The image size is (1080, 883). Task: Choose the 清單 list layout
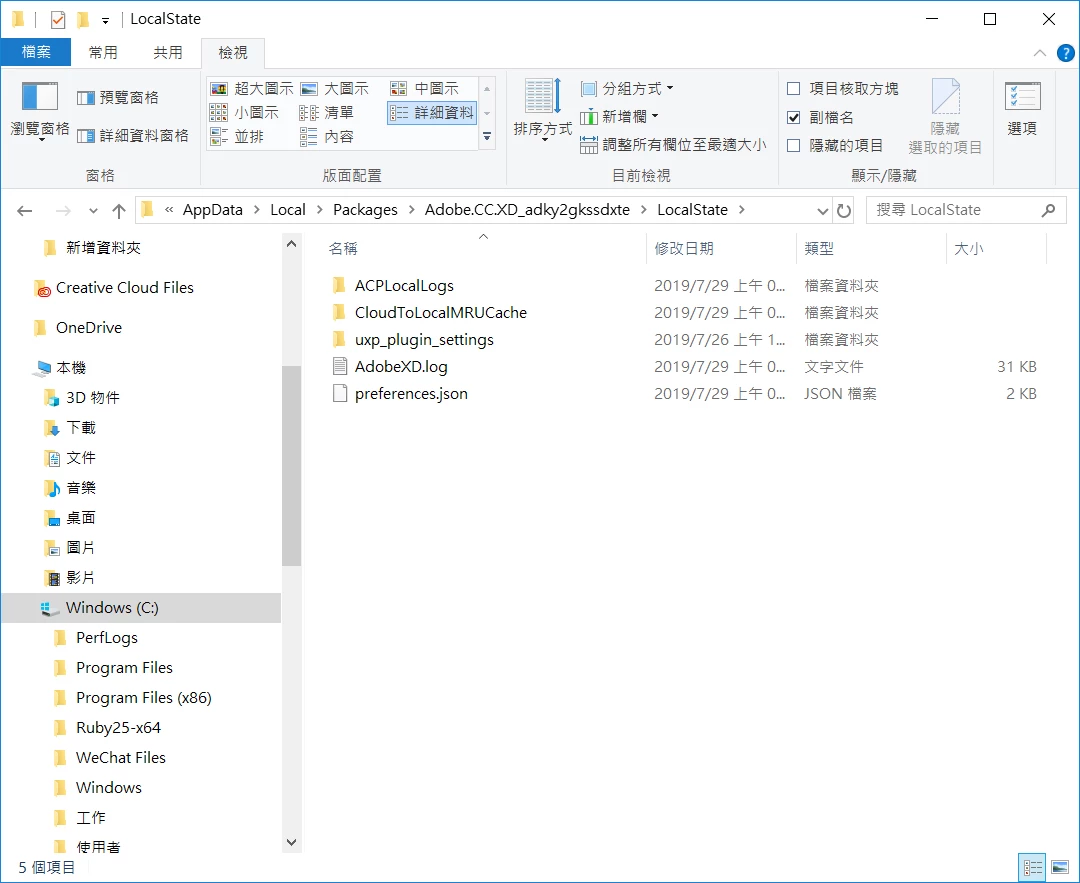(x=326, y=112)
